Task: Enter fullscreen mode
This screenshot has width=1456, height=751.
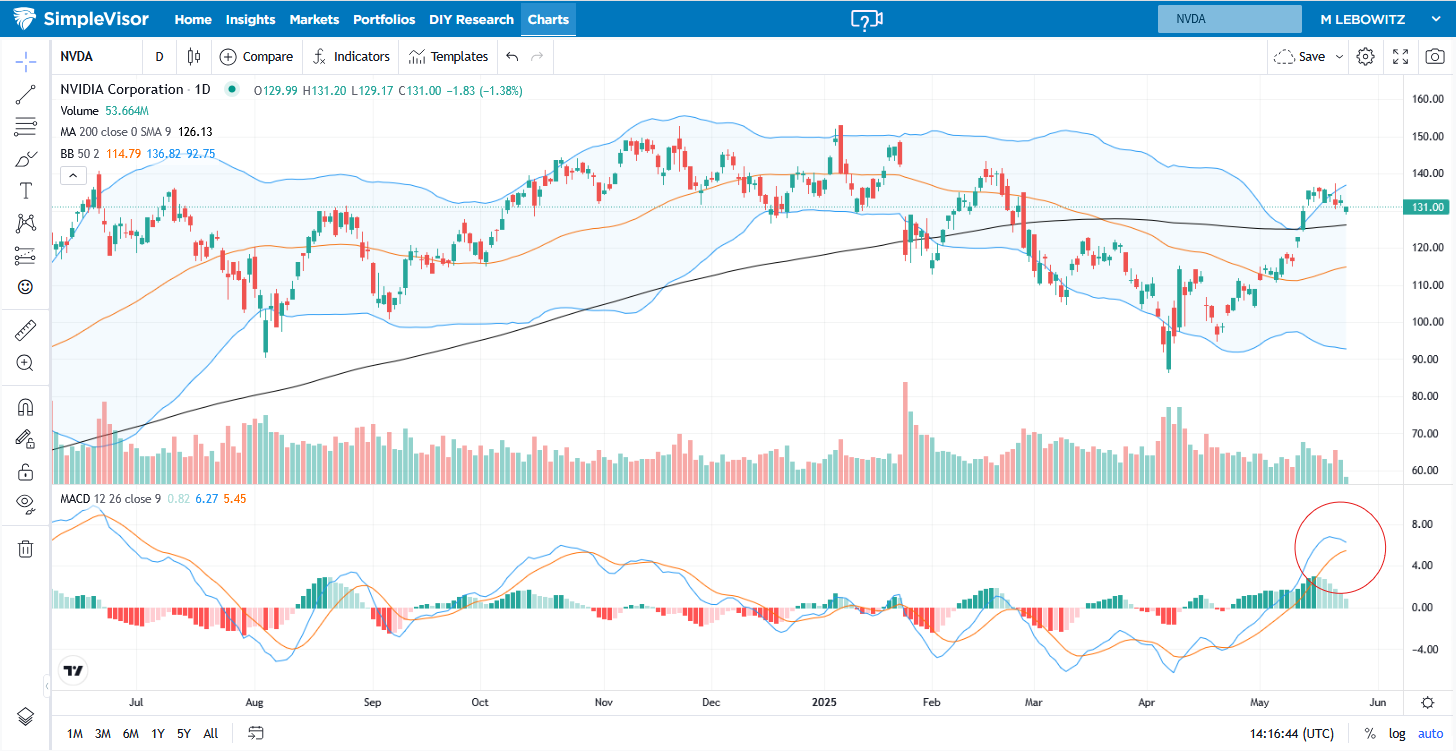Action: click(1401, 57)
